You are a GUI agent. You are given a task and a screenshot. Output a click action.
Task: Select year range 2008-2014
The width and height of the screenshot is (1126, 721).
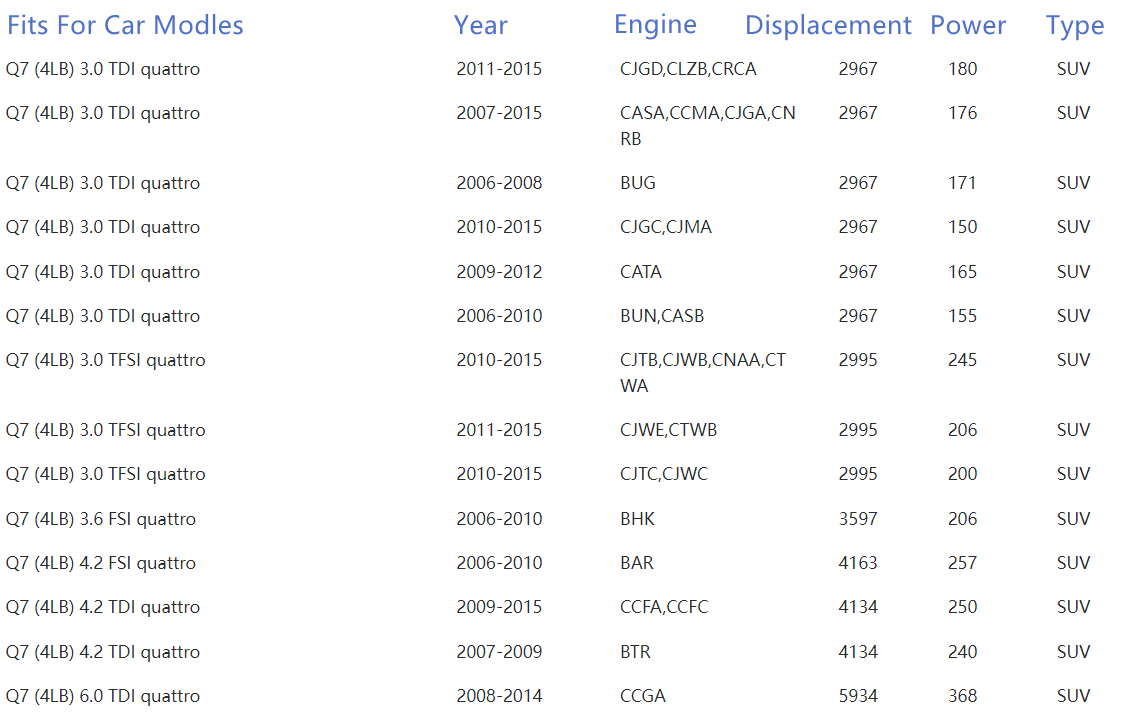click(x=499, y=696)
